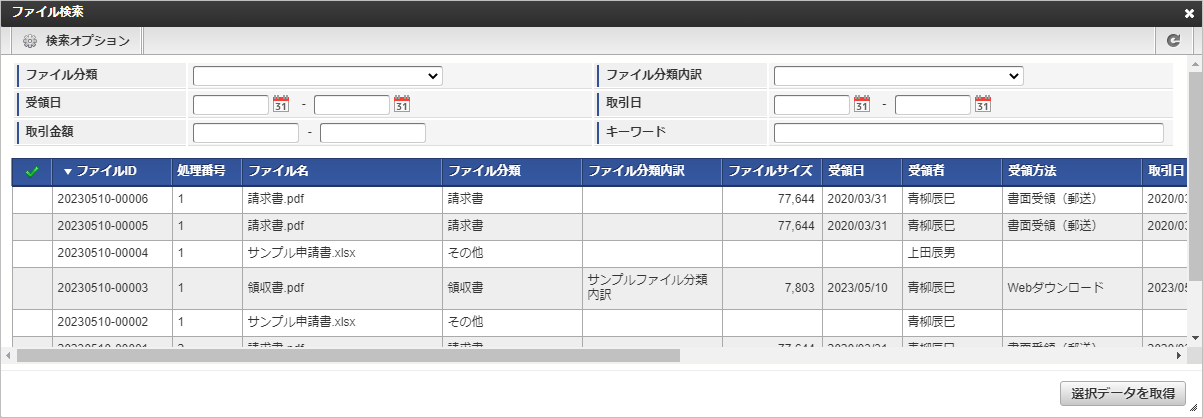
Task: Select checkbox cell for file 20230510-00004
Action: coord(32,253)
